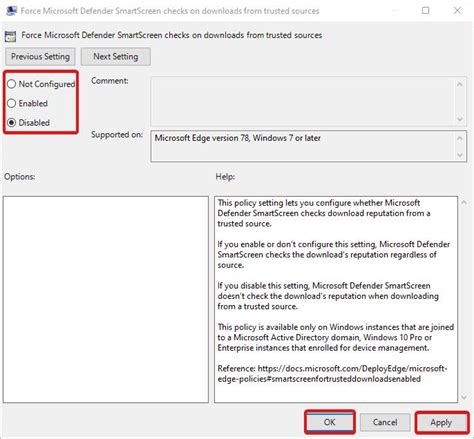Click the empty Options pane
Screen dimensions: 474x439
pos(106,299)
